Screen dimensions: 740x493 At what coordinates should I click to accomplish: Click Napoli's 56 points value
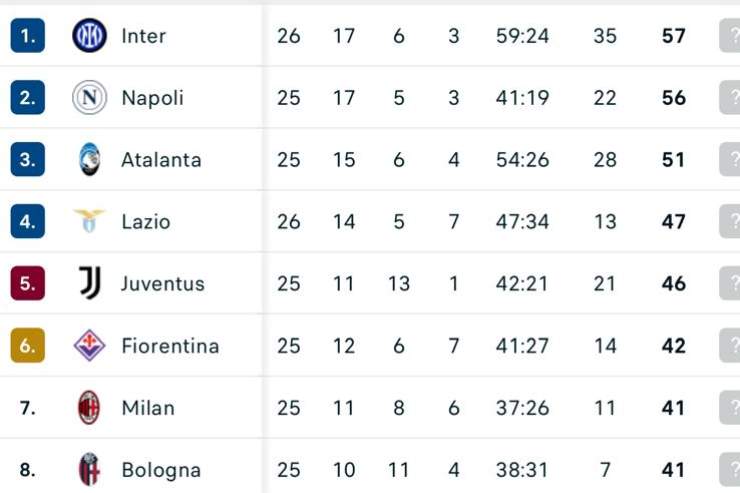[674, 98]
